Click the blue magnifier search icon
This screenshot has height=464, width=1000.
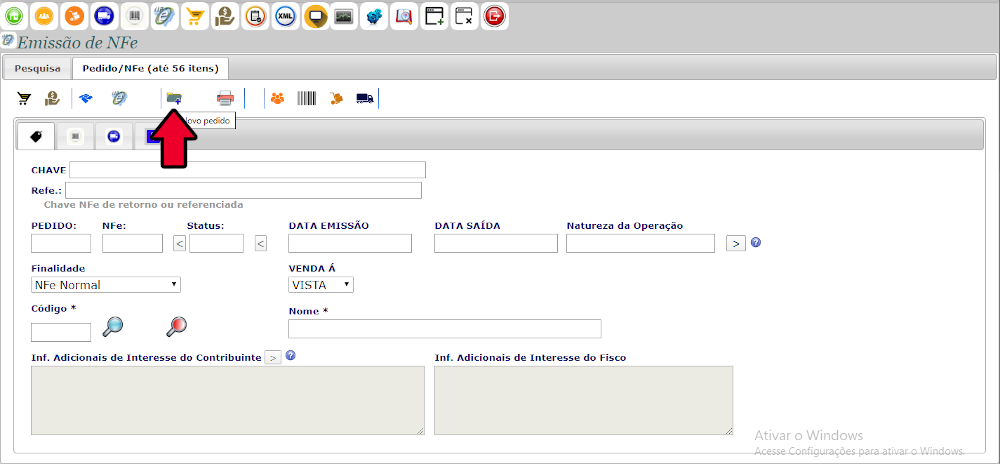[113, 325]
